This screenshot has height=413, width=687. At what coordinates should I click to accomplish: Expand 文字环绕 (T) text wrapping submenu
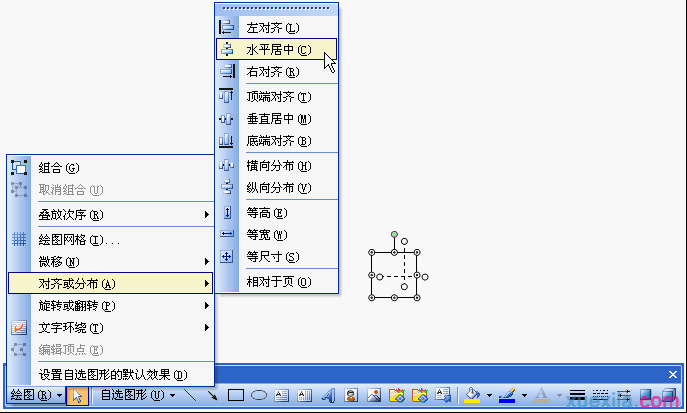coord(110,328)
